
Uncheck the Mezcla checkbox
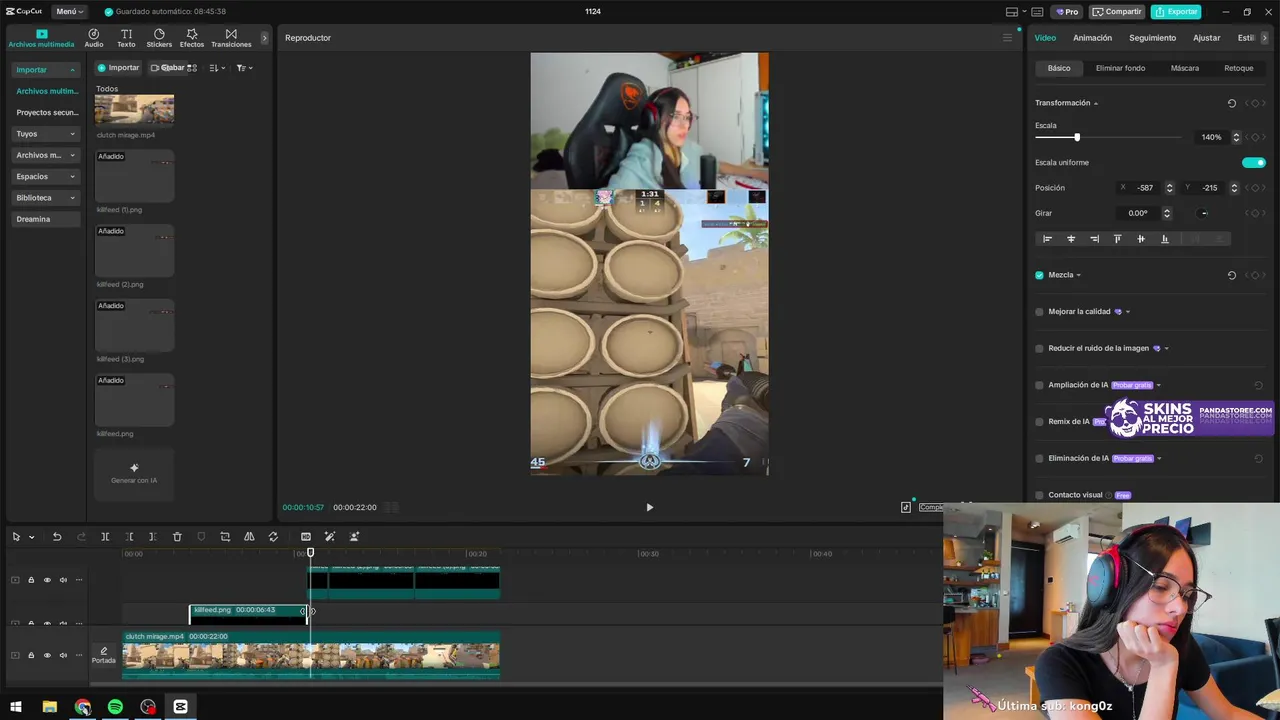point(1039,275)
